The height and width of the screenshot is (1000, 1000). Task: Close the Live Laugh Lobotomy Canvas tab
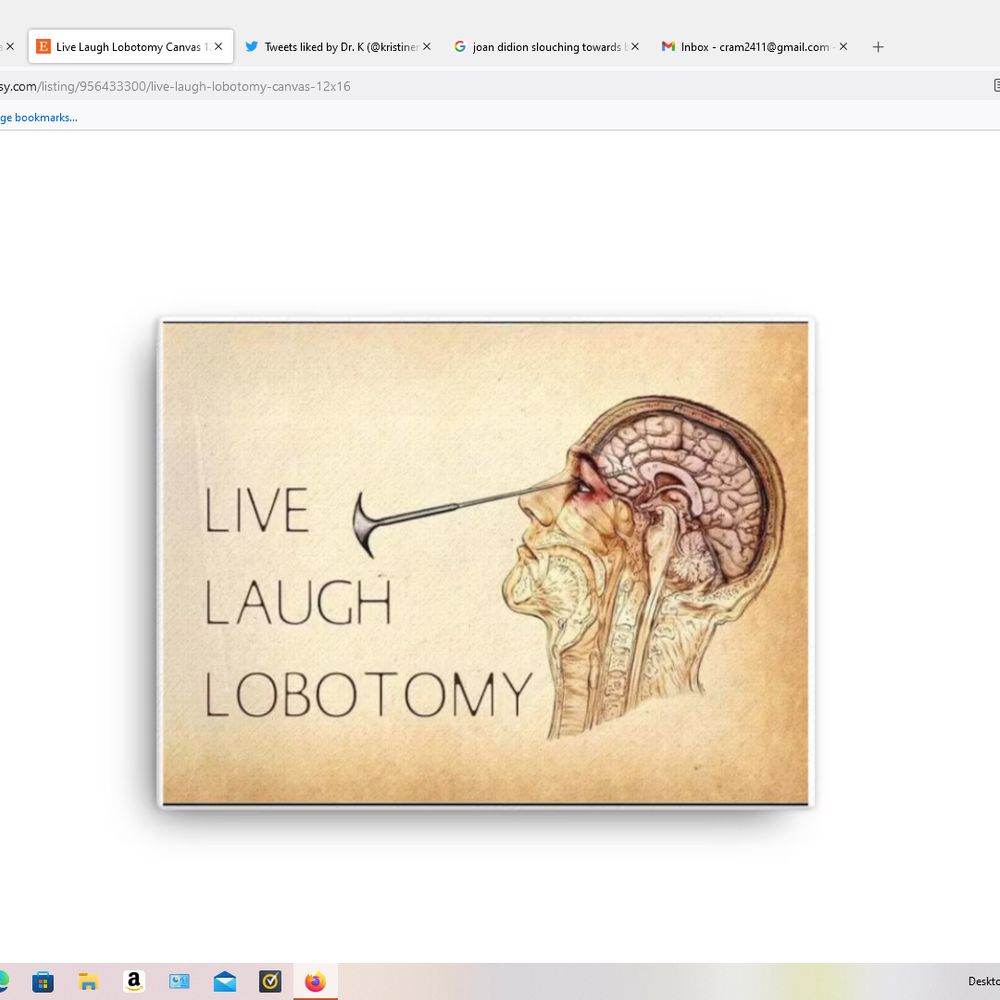[218, 47]
